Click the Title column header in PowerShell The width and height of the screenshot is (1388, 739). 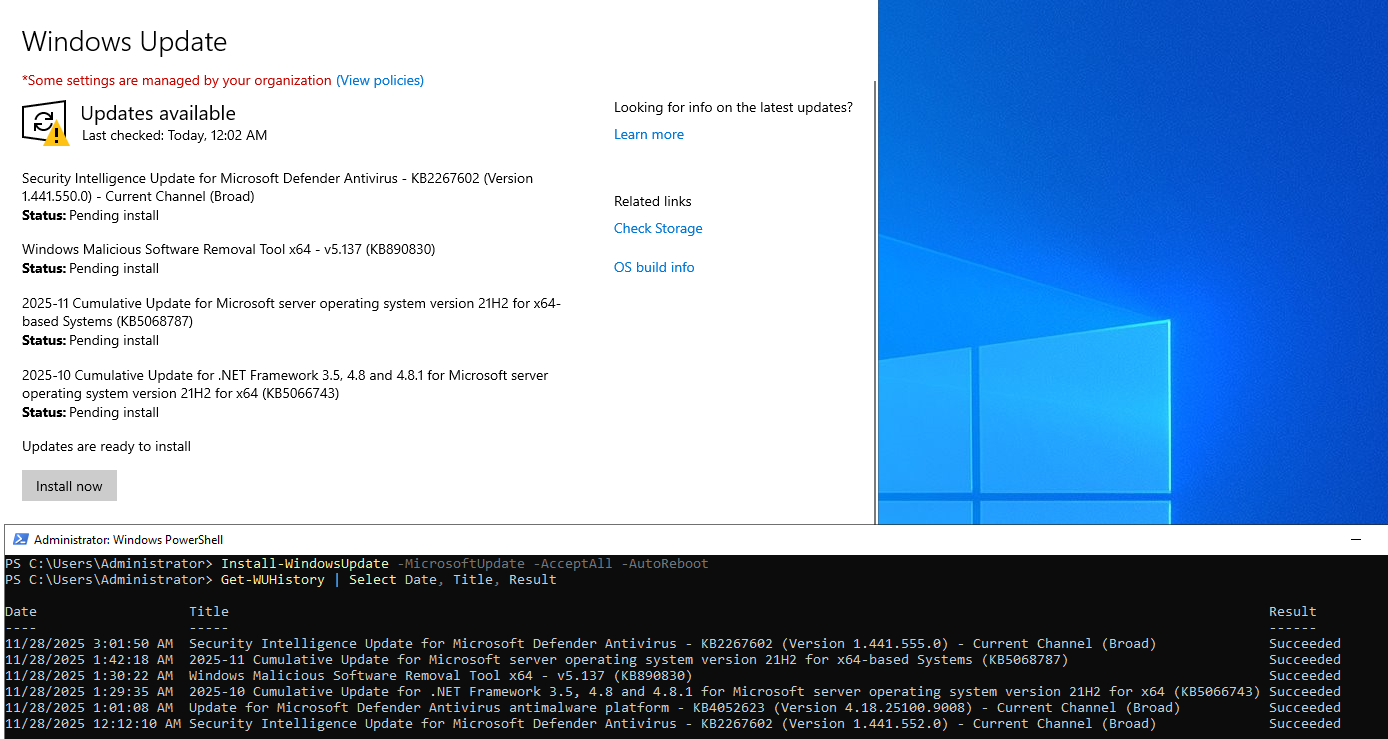(x=209, y=611)
